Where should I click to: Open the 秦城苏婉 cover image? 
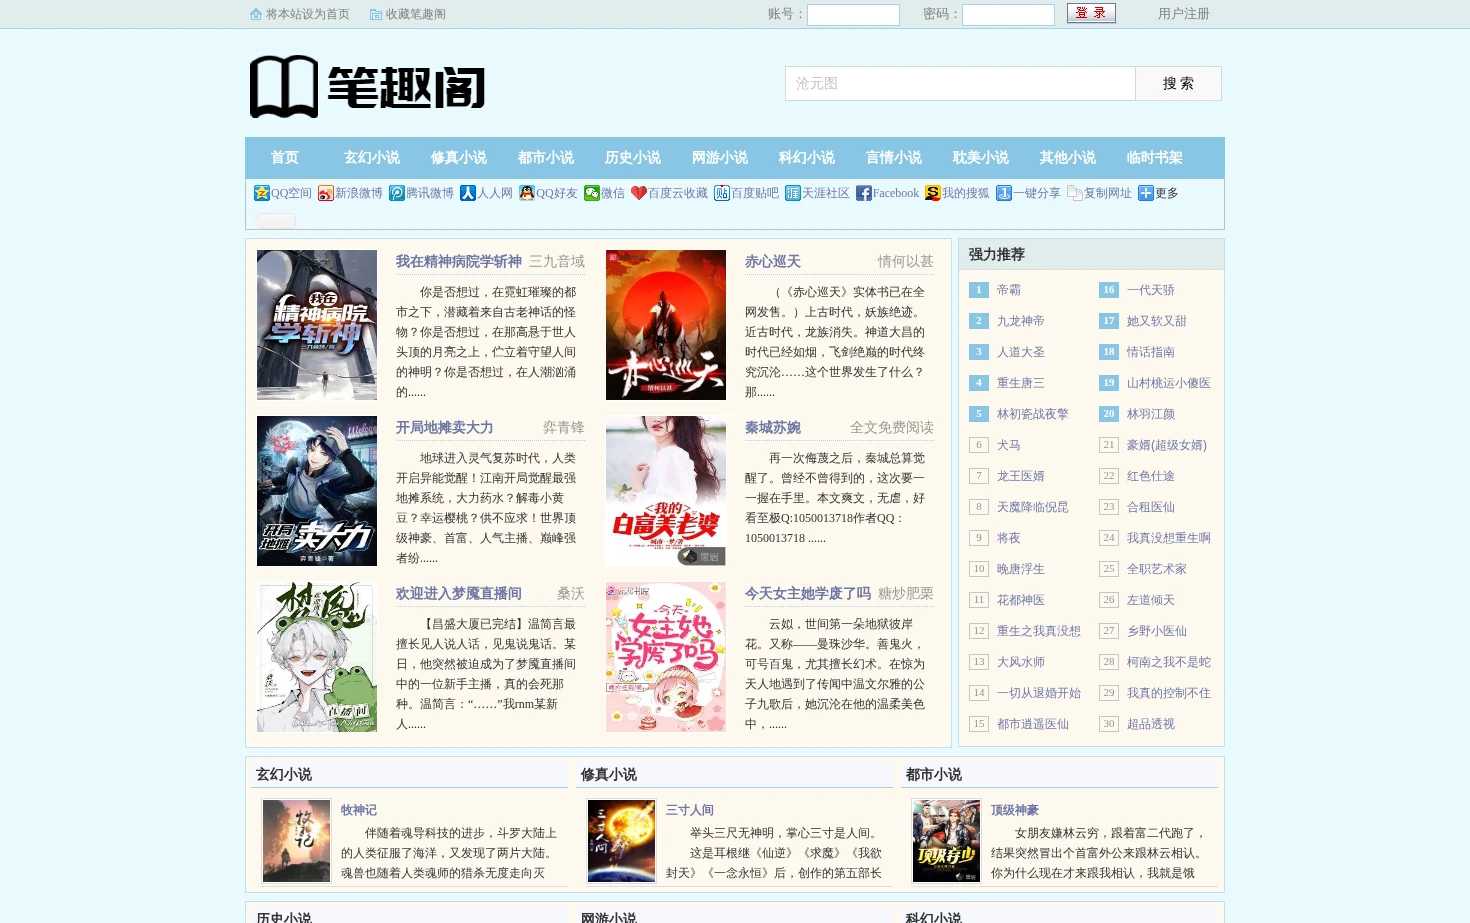666,491
